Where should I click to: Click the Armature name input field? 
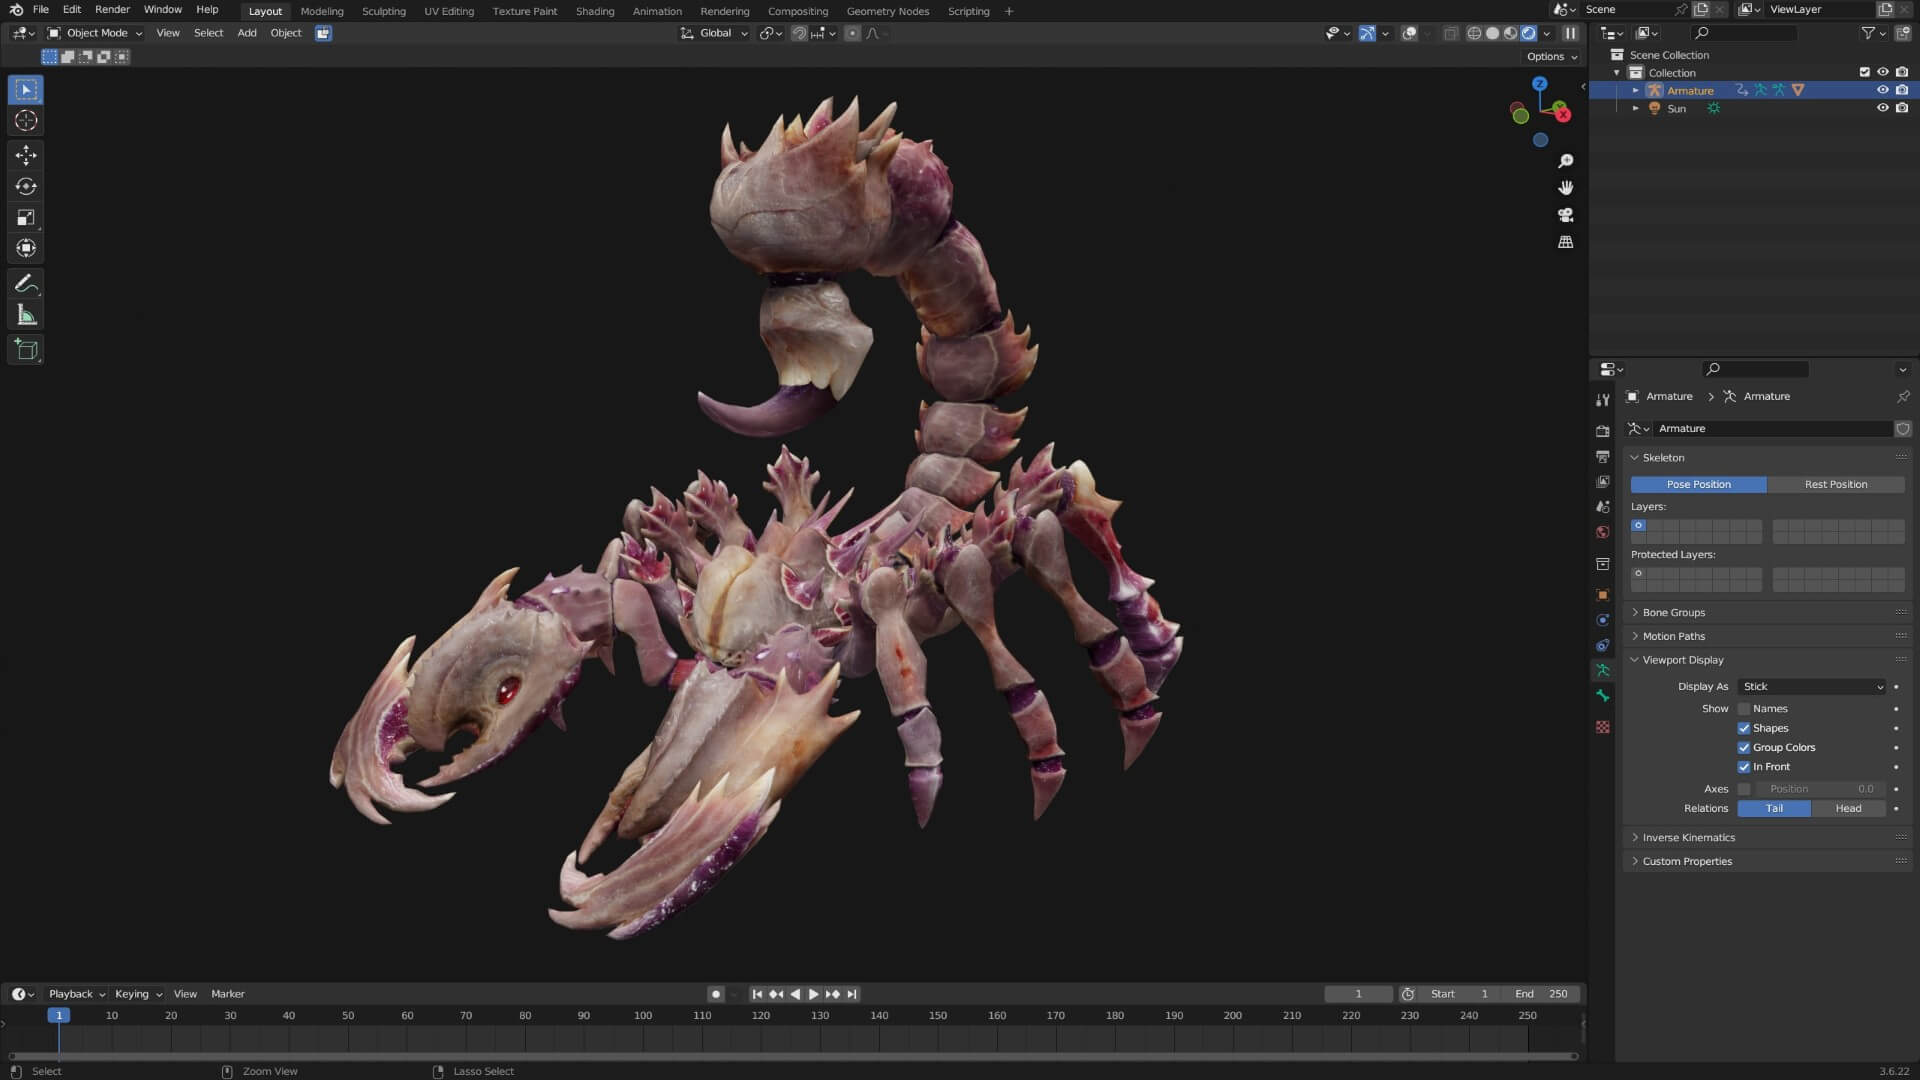point(1772,429)
